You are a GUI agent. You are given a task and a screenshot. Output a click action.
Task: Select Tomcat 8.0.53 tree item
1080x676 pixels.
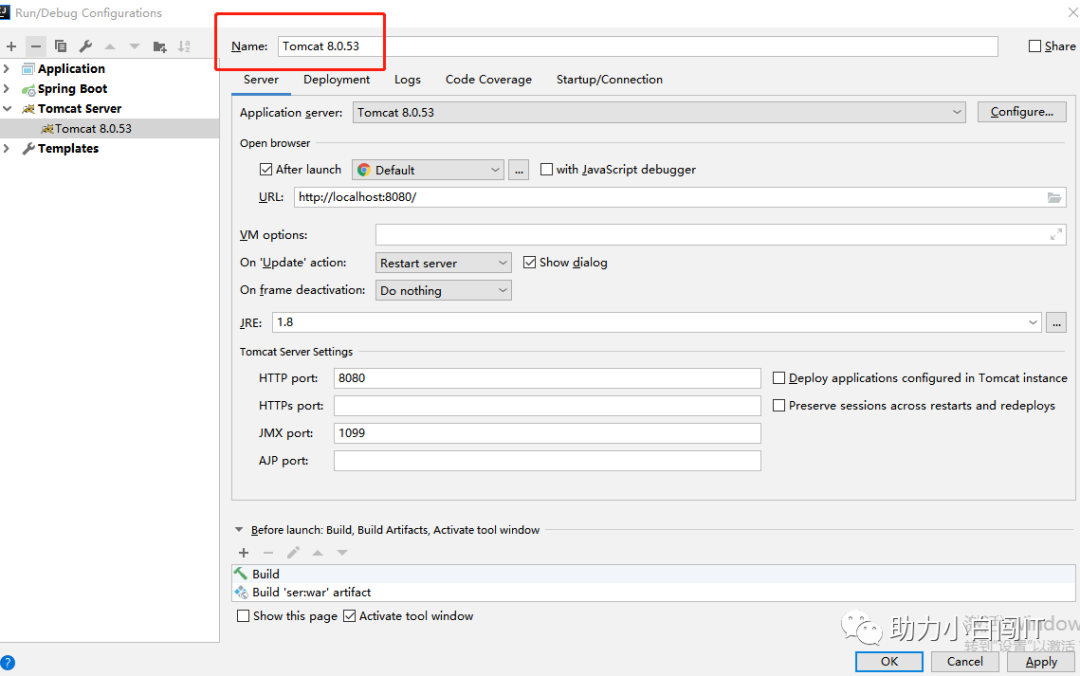(x=110, y=129)
